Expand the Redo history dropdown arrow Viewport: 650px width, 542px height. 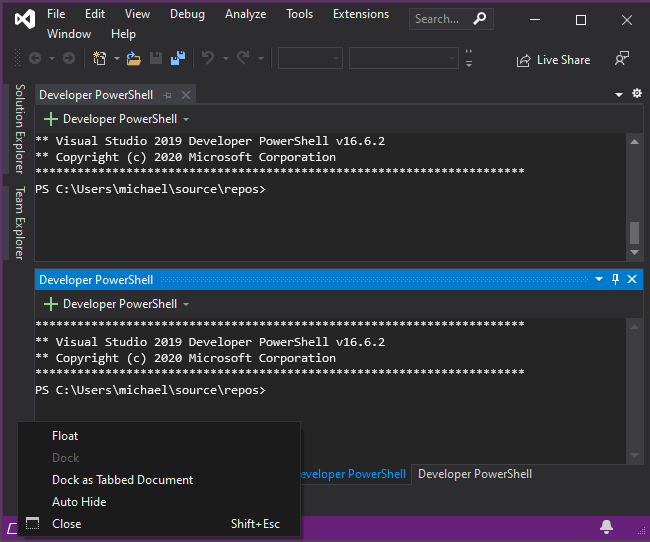click(261, 58)
